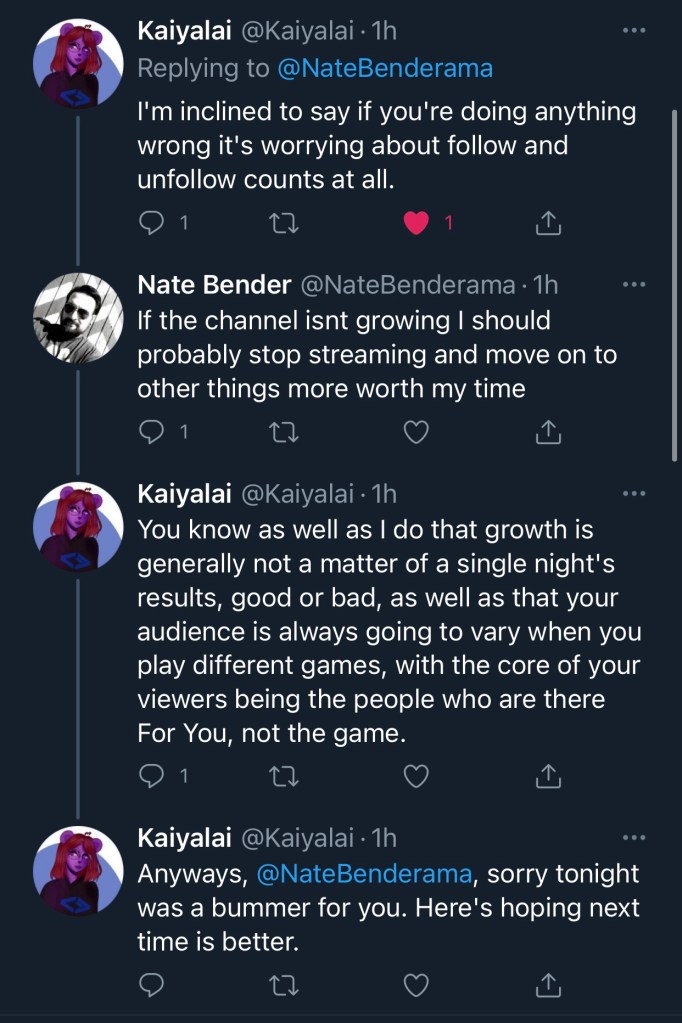Reply to Kaiyalai's tweet about follow counts
682x1023 pixels.
click(x=151, y=224)
